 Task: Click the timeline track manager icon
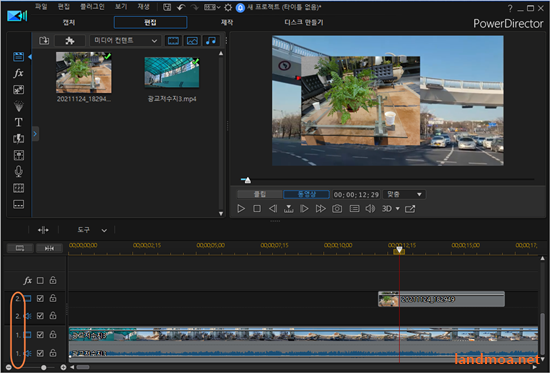(x=20, y=248)
